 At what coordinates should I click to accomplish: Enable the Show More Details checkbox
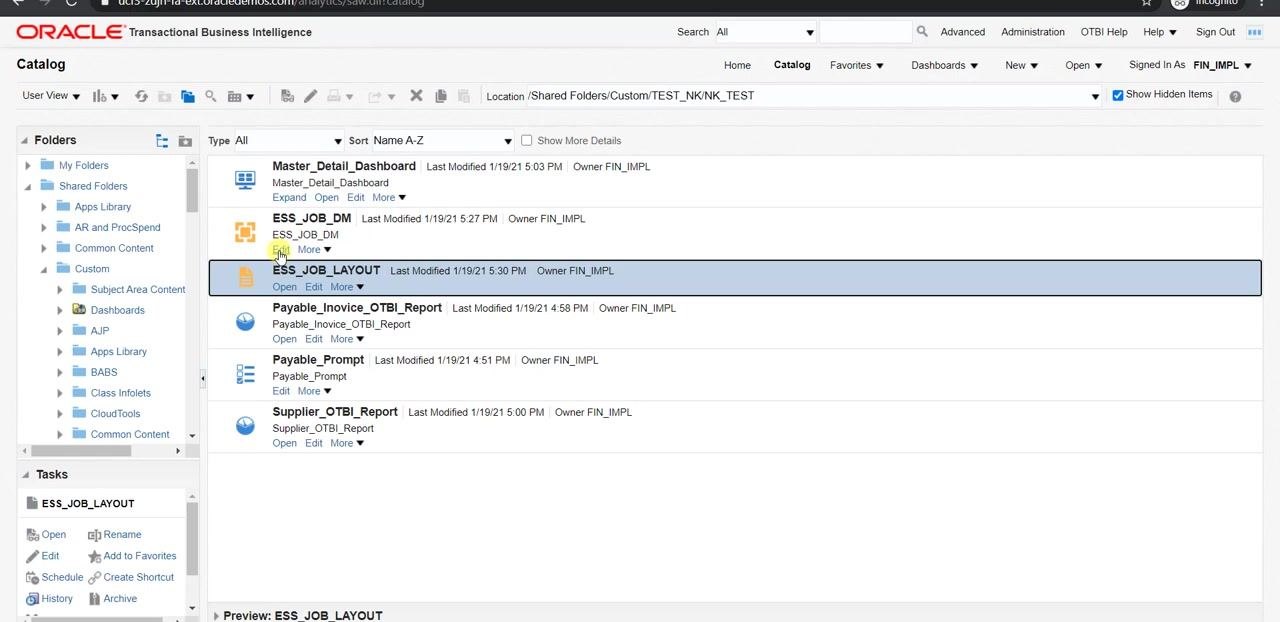pos(526,140)
